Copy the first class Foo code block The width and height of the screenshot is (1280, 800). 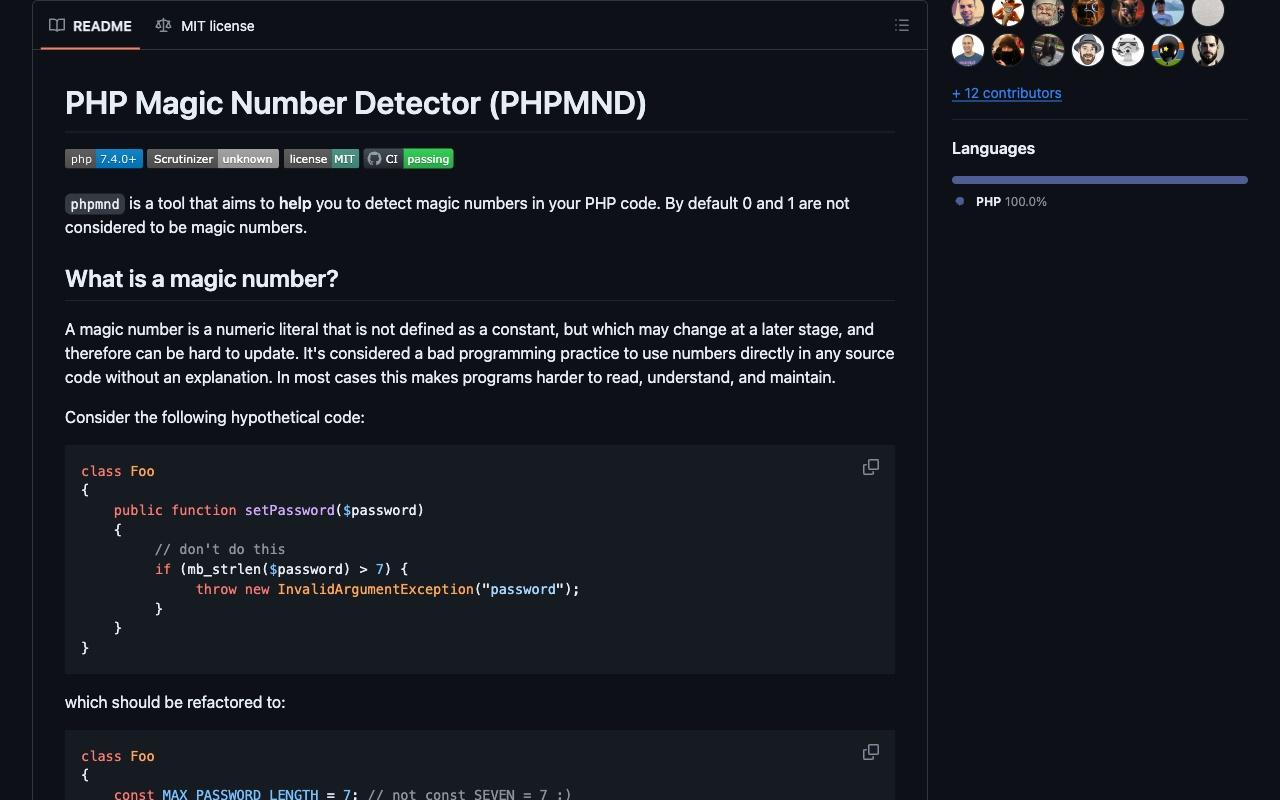[871, 467]
